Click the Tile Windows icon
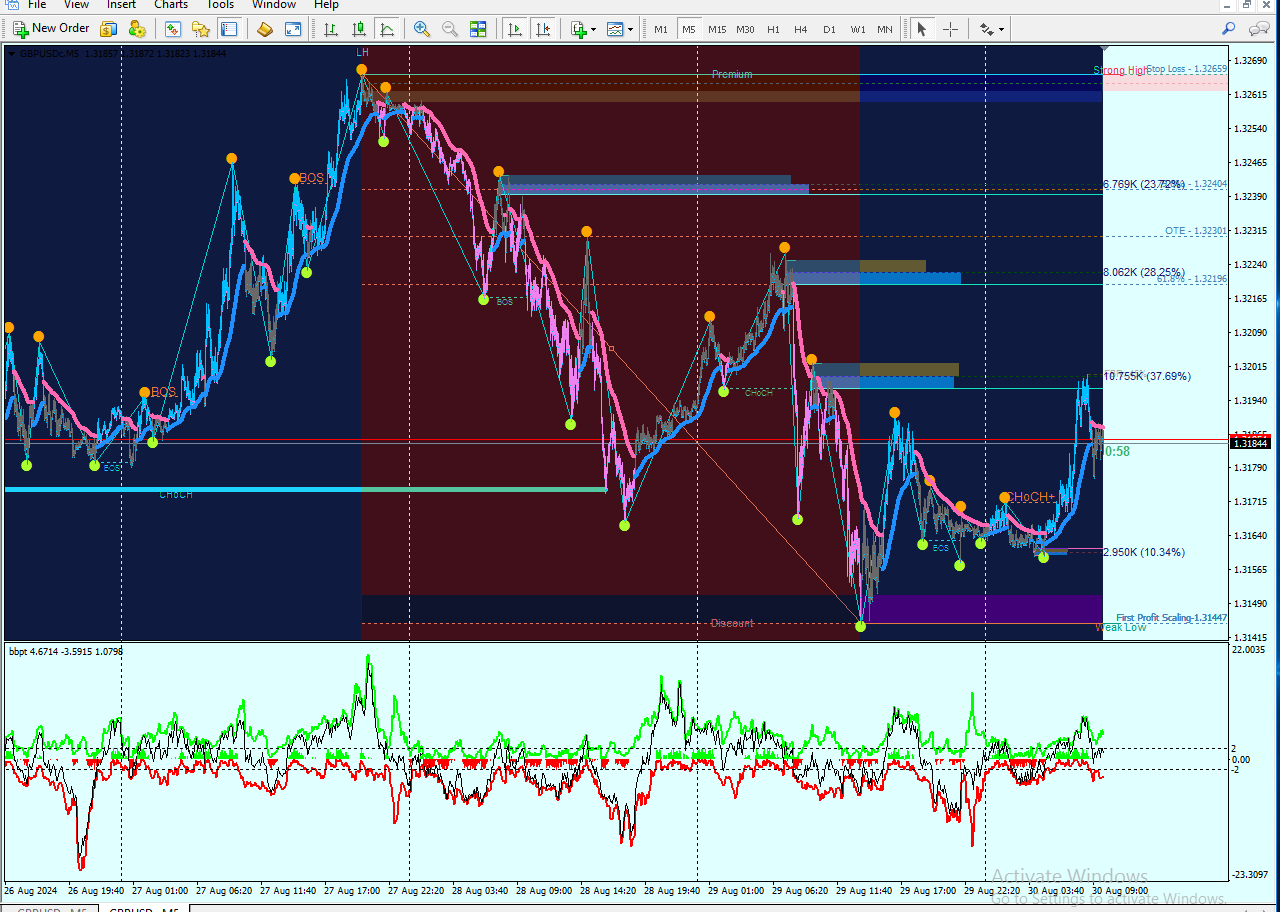Viewport: 1280px width, 912px height. click(478, 29)
